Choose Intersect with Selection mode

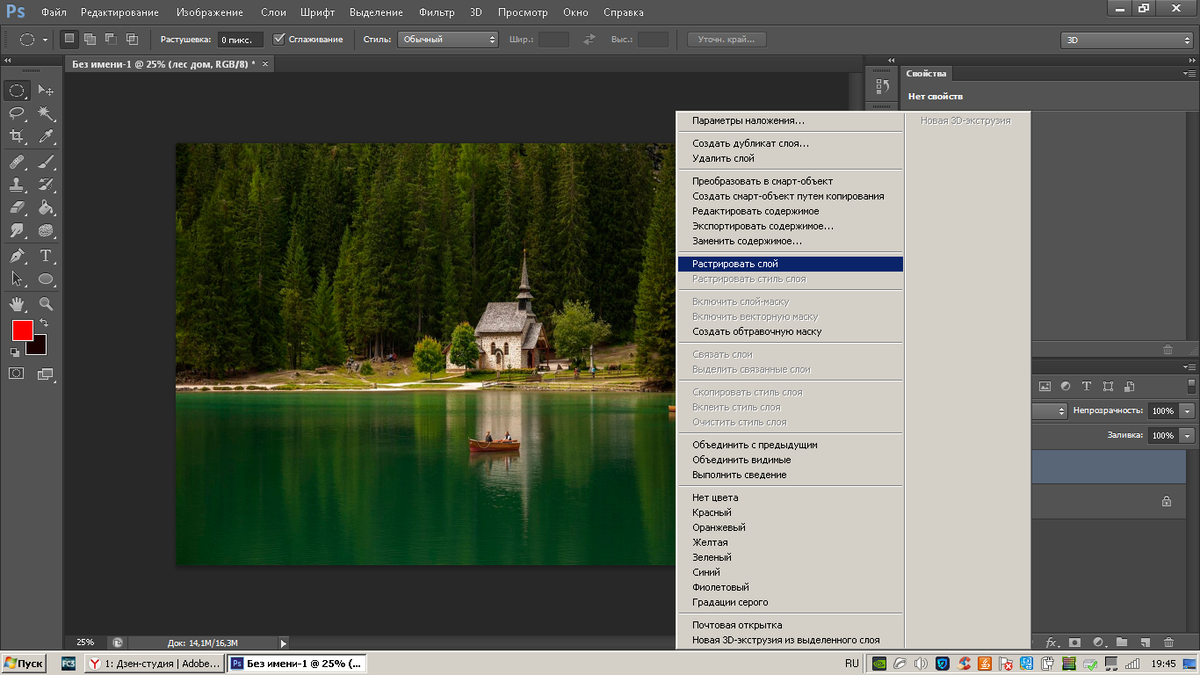tap(132, 39)
